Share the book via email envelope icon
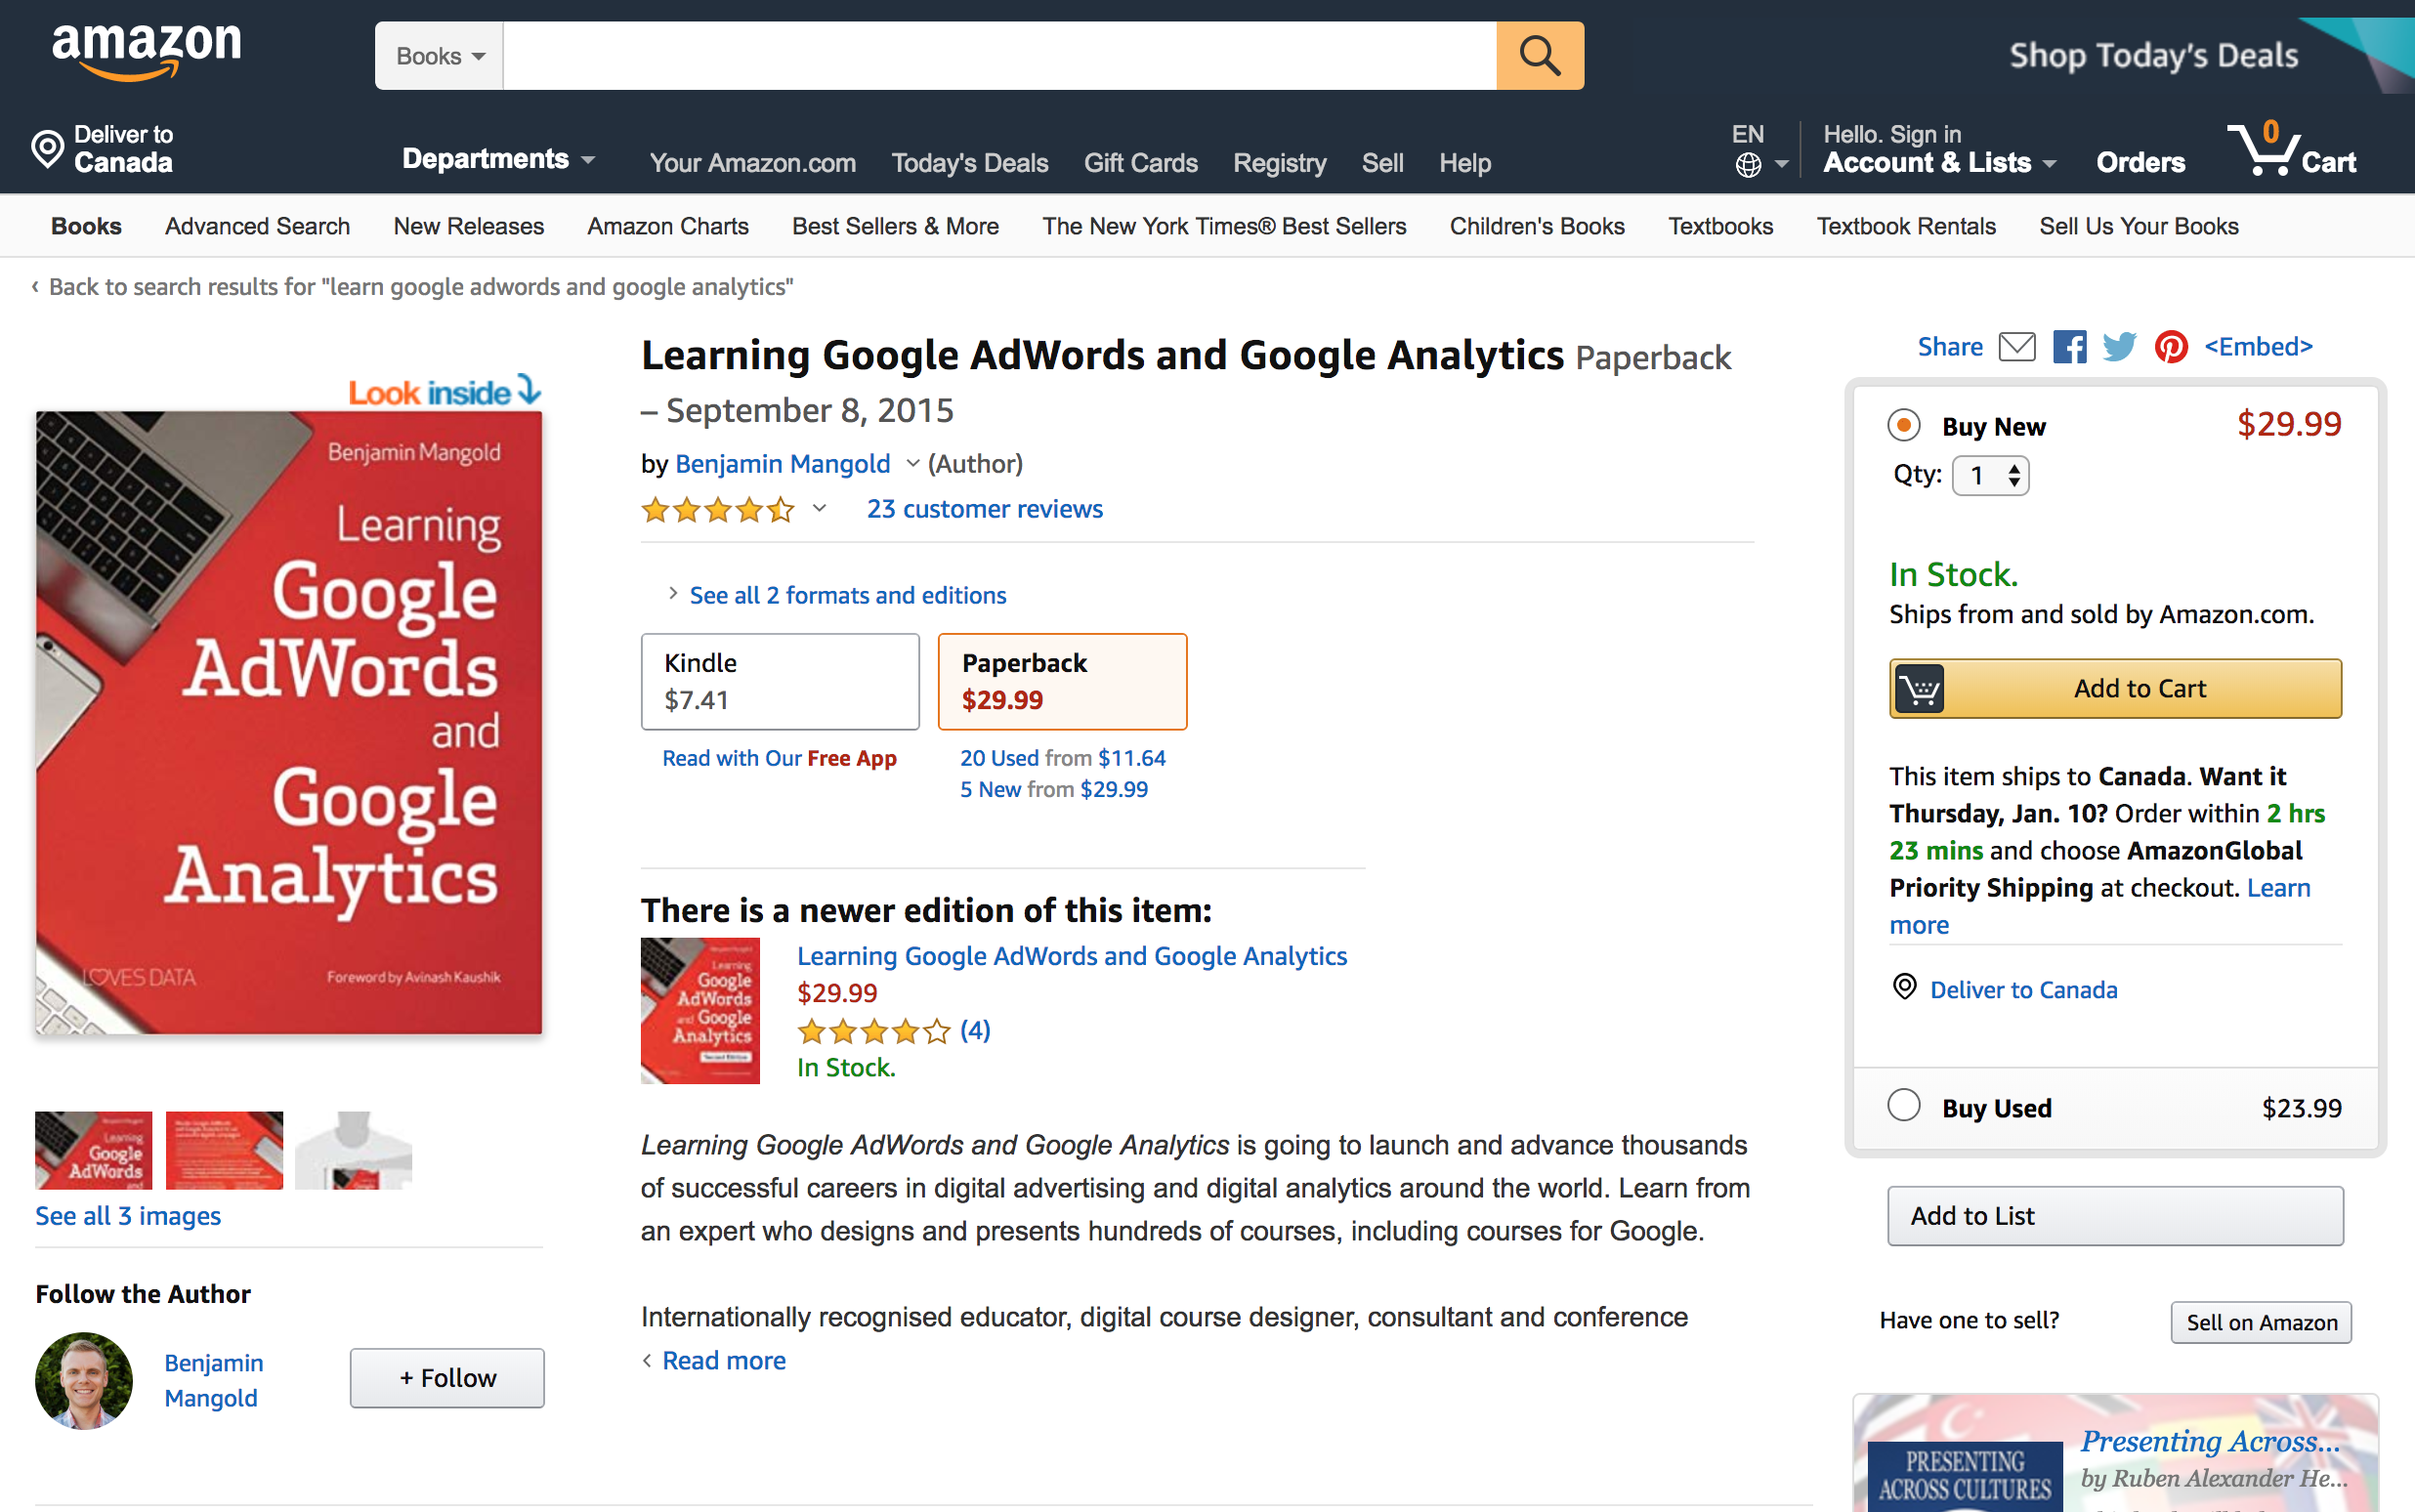The image size is (2415, 1512). click(2016, 347)
